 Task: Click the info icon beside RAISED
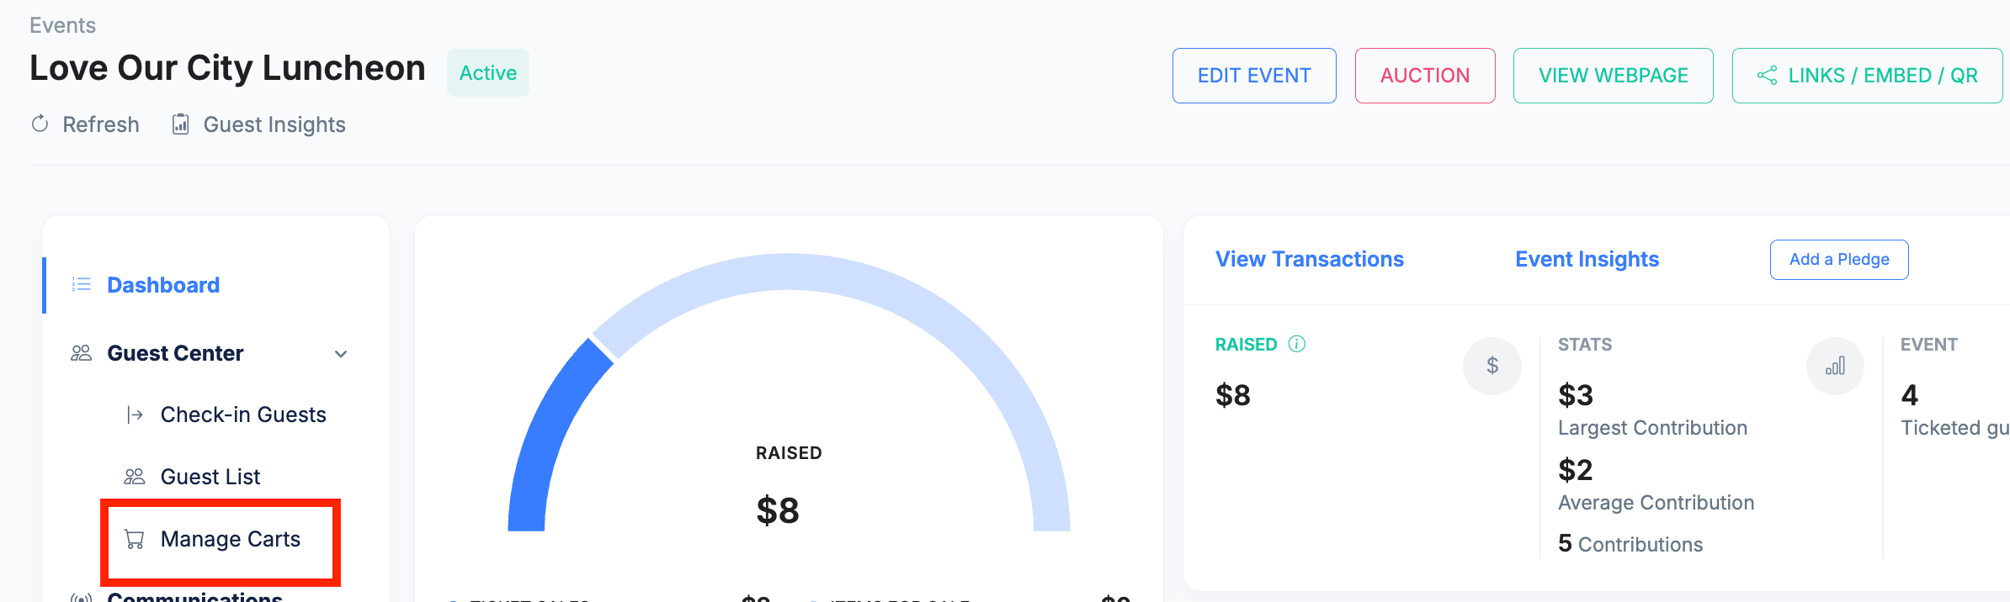click(x=1297, y=344)
